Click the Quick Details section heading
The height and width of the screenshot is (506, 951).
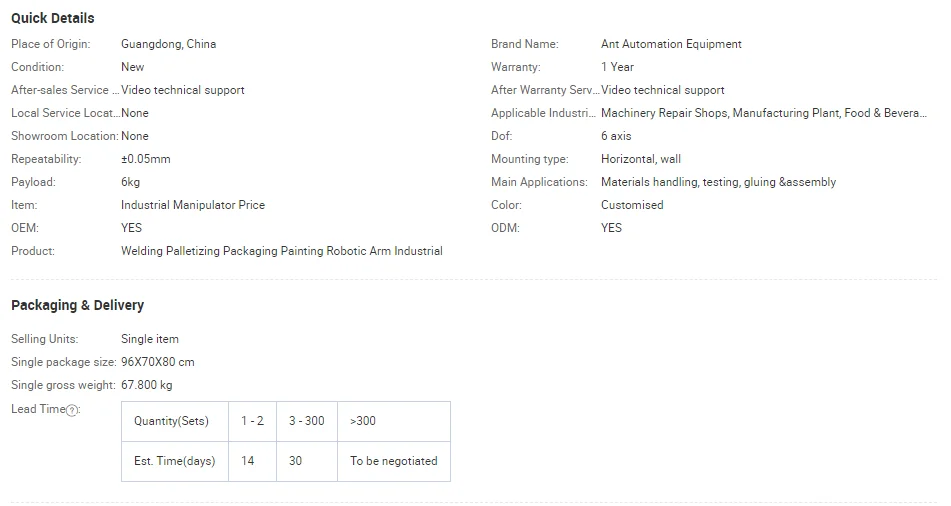pos(53,18)
